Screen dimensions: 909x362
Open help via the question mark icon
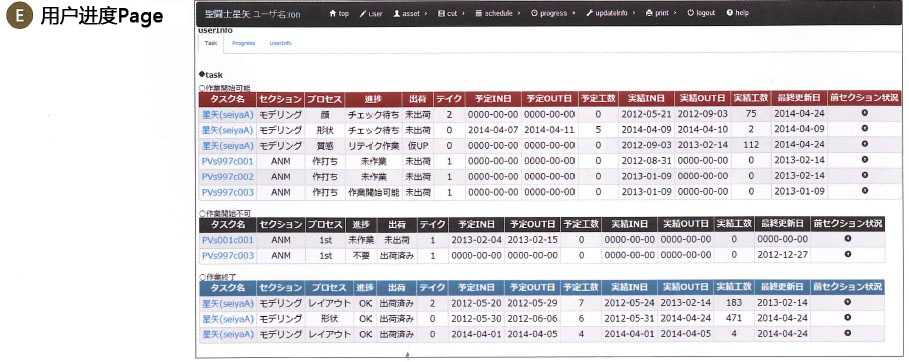click(x=730, y=13)
